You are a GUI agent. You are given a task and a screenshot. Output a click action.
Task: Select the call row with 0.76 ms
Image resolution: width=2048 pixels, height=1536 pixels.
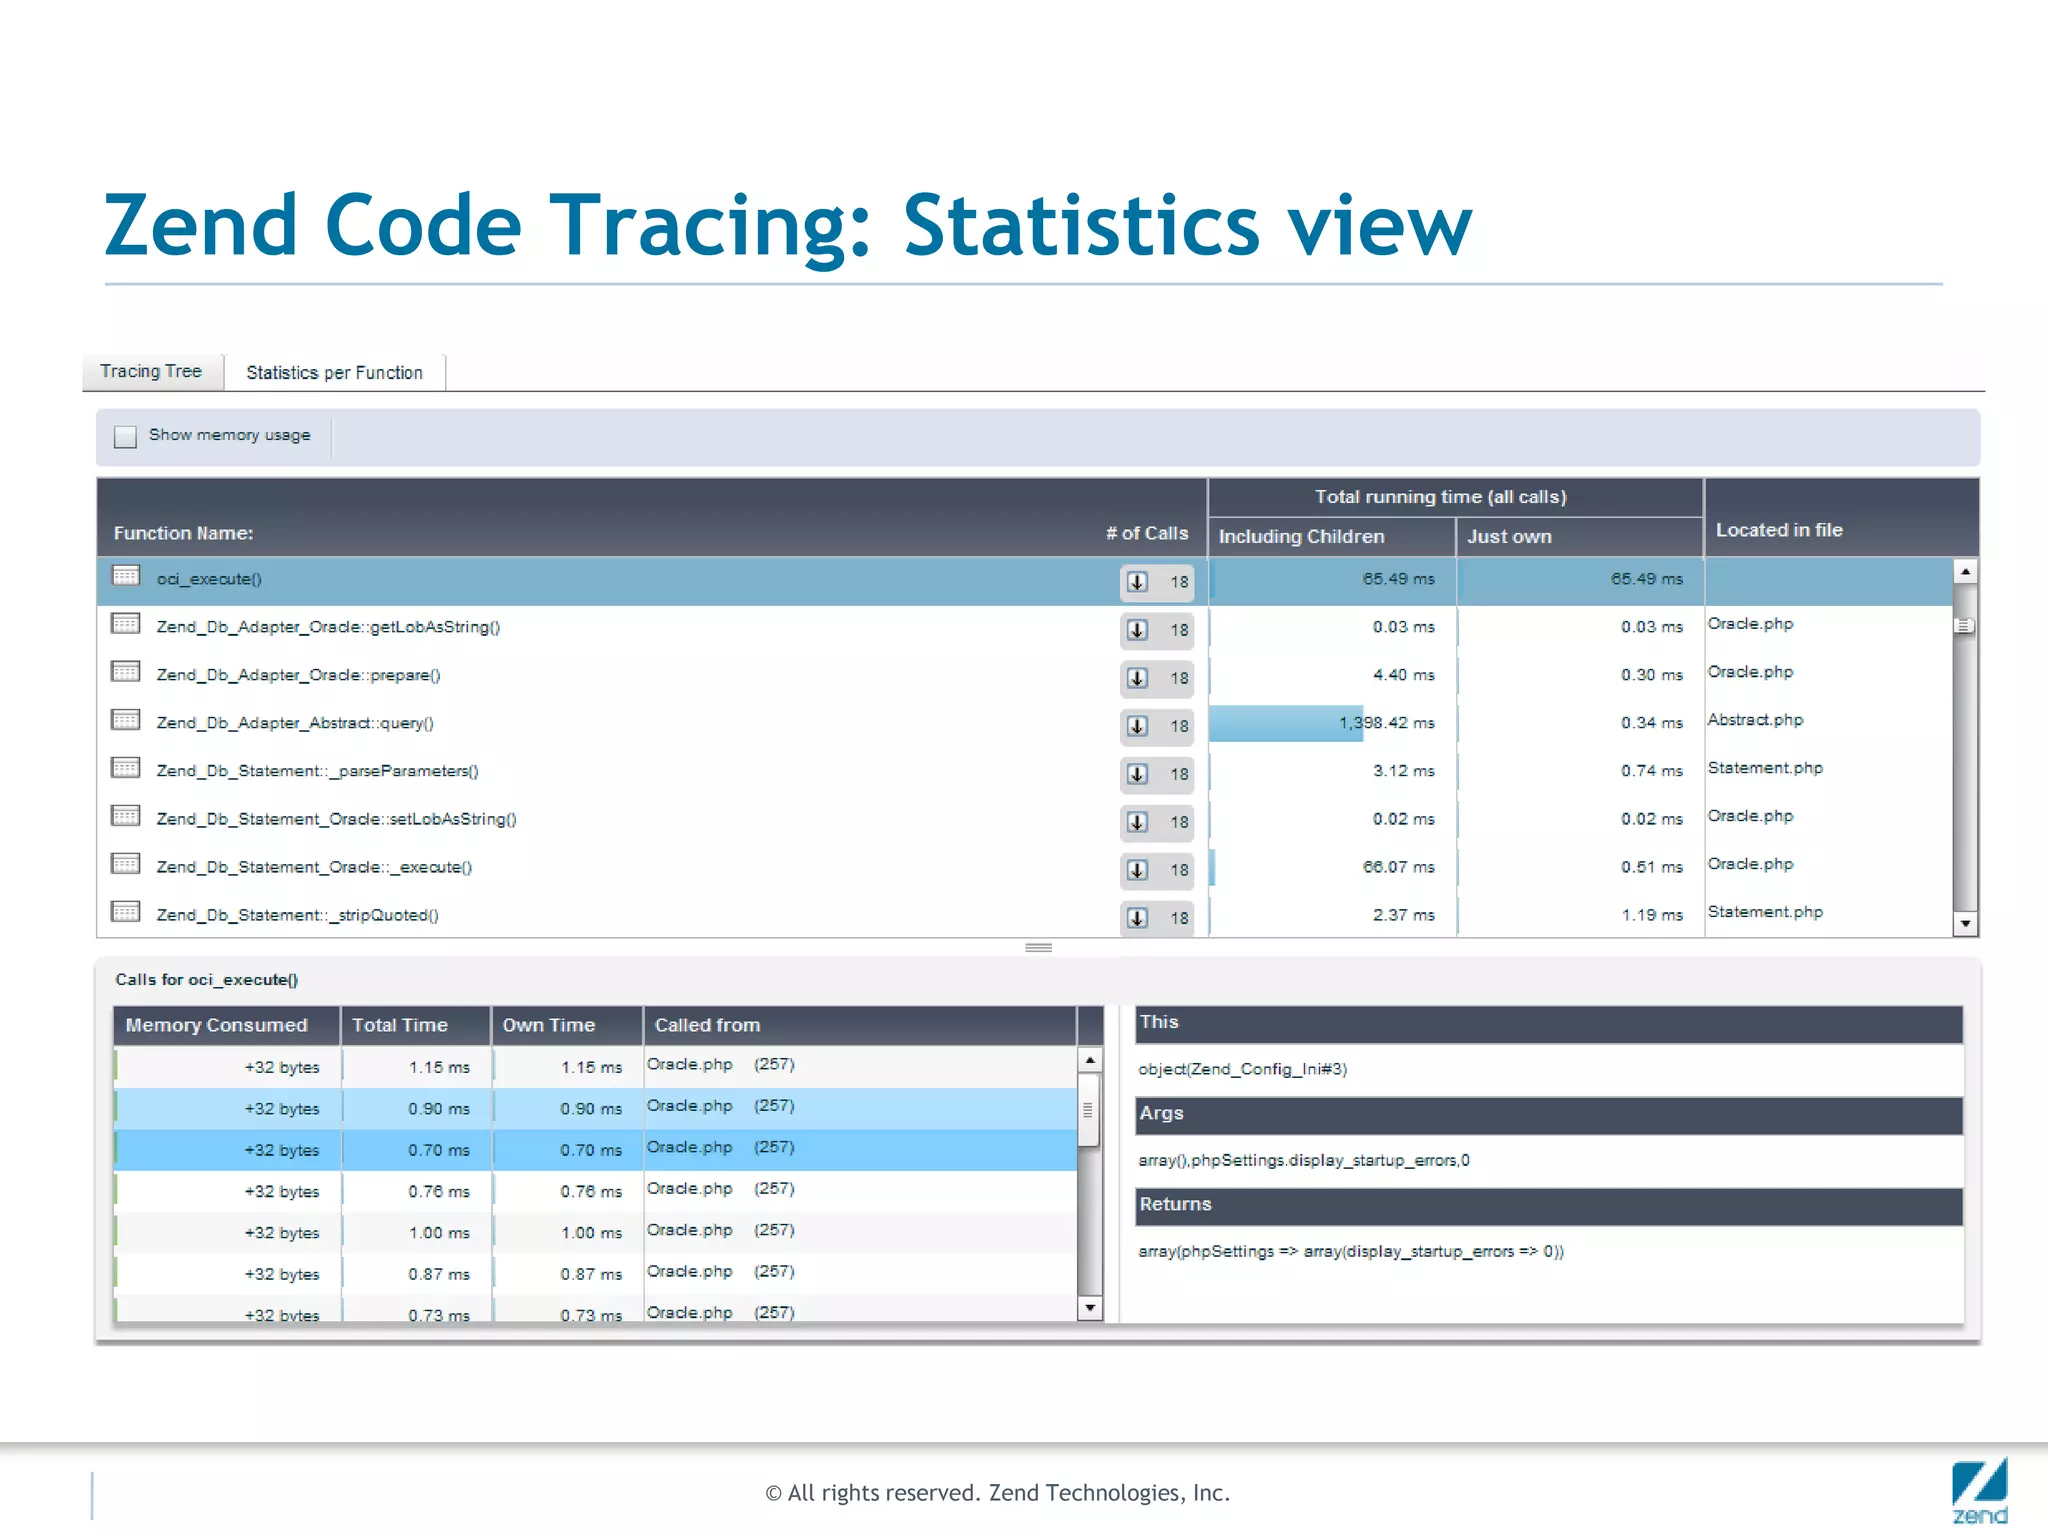coord(595,1191)
